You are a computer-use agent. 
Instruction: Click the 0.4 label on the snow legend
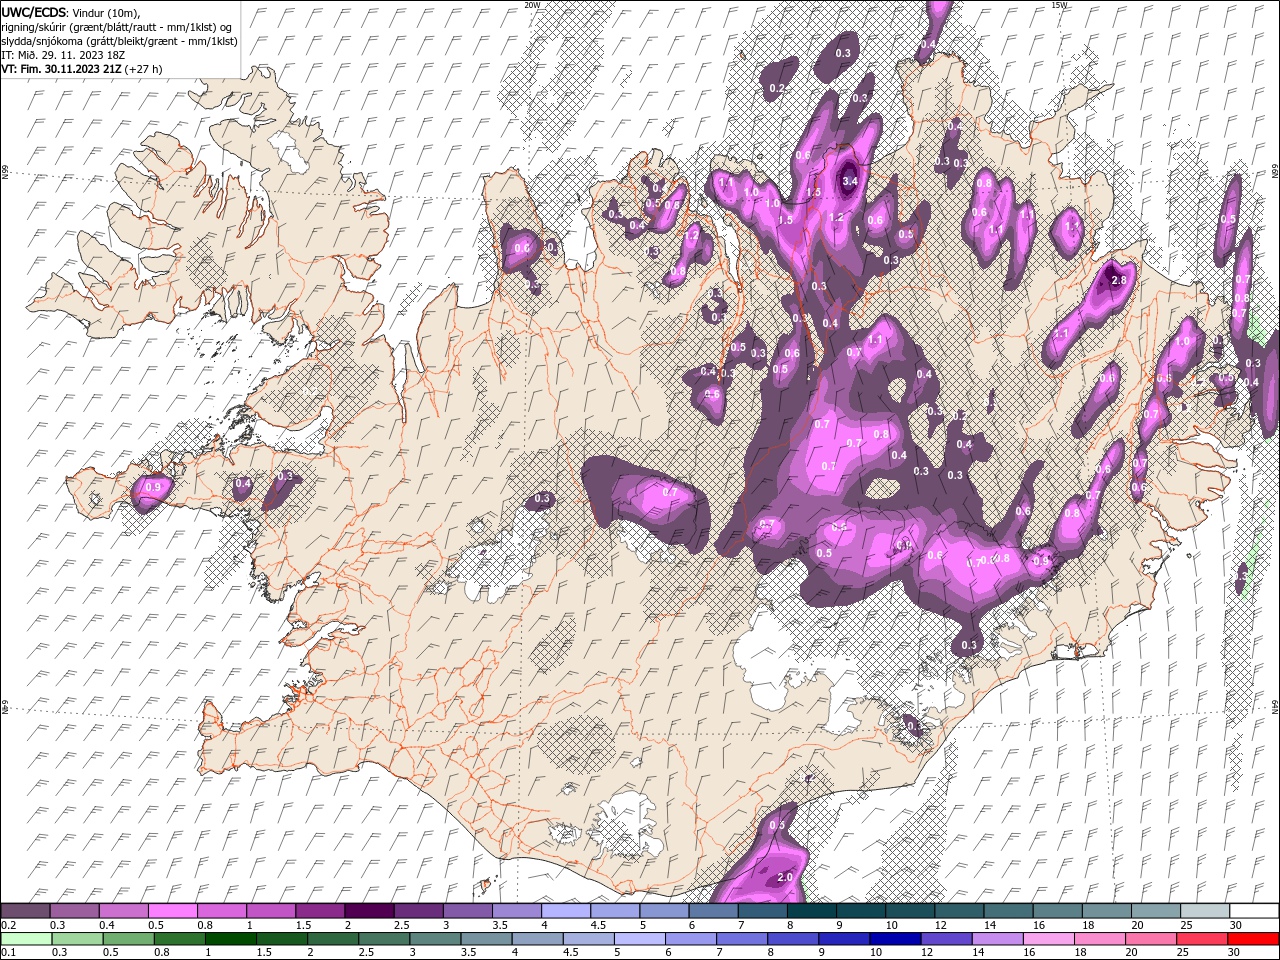[x=107, y=925]
